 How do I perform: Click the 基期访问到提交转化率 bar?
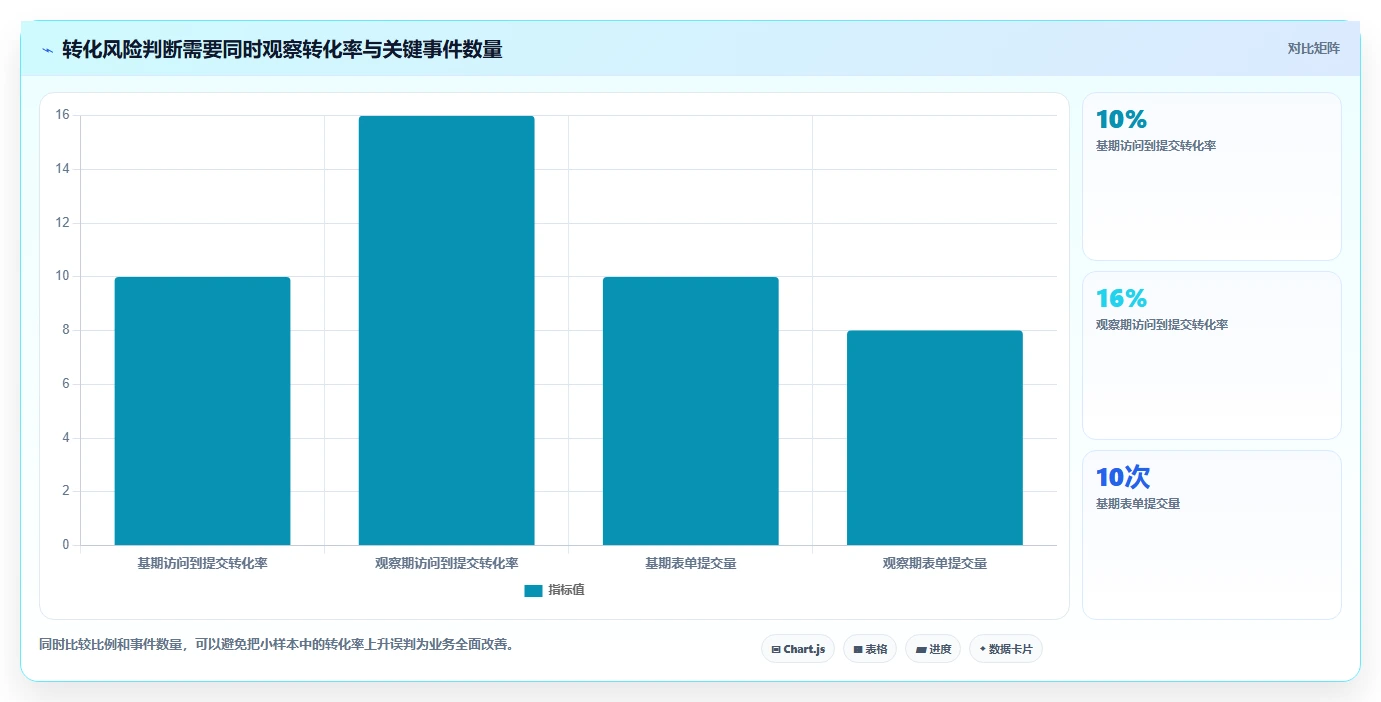coord(203,411)
